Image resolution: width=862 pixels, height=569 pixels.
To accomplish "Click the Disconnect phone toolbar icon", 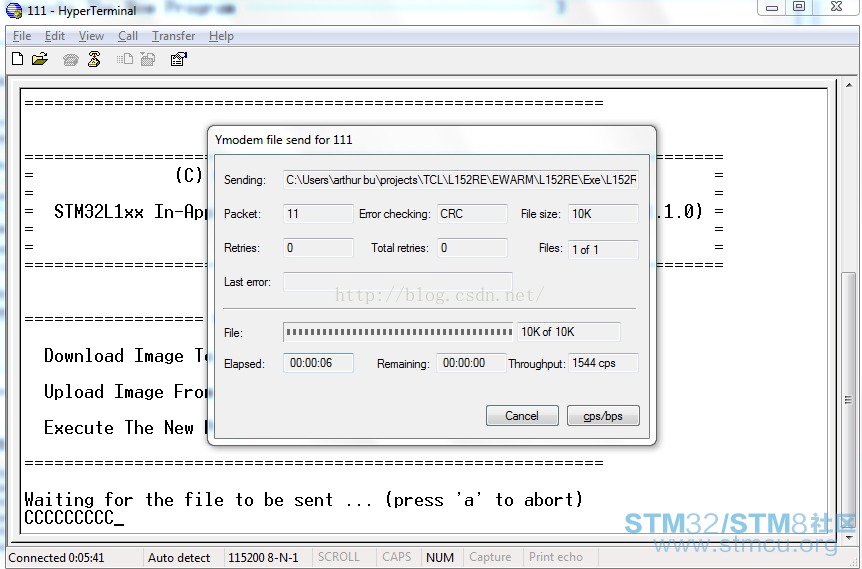I will (x=94, y=59).
